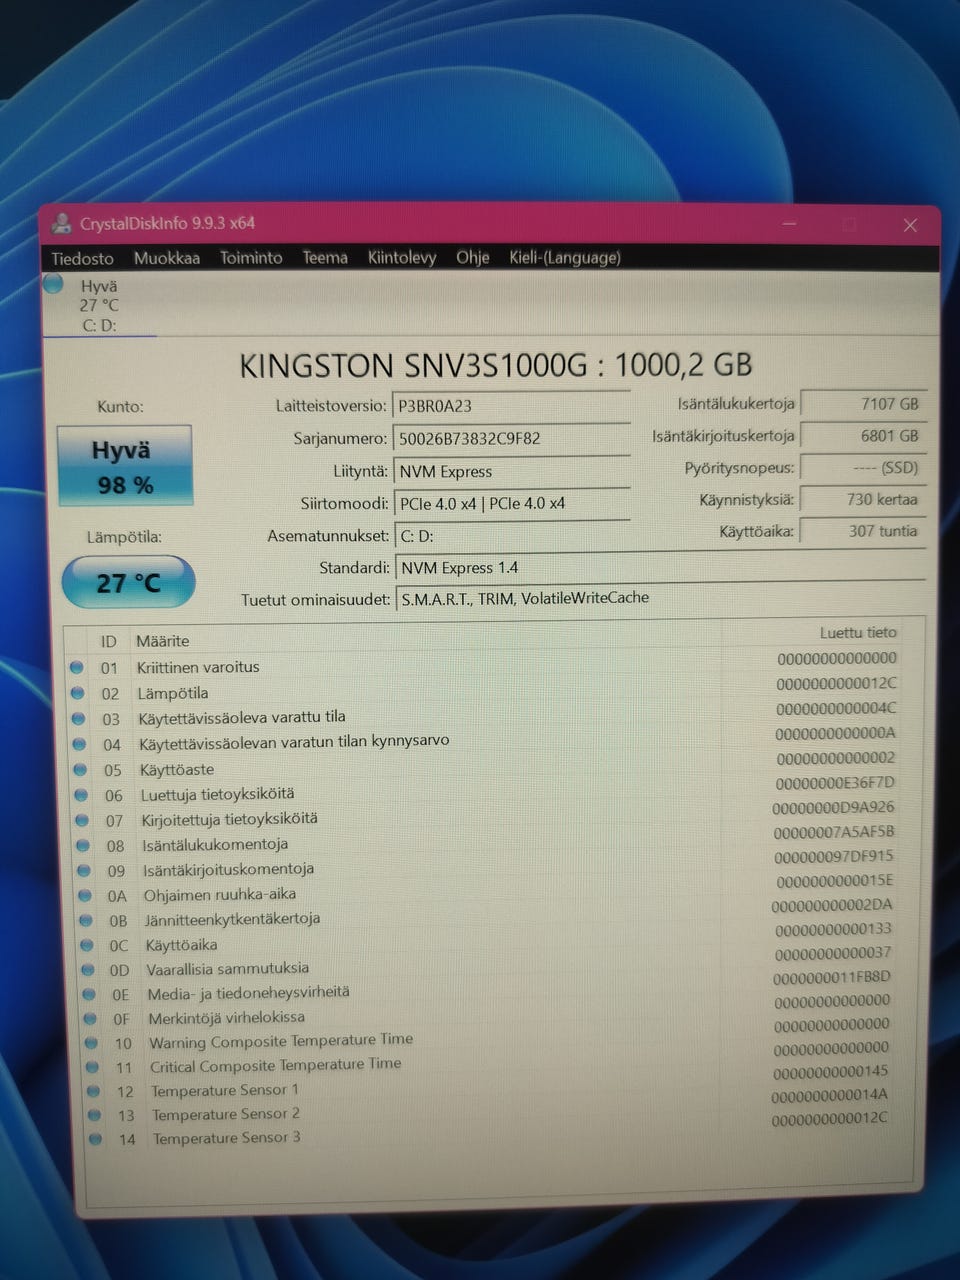960x1280 pixels.
Task: Click the CrystalDiskInfo app icon in title bar
Action: point(62,223)
